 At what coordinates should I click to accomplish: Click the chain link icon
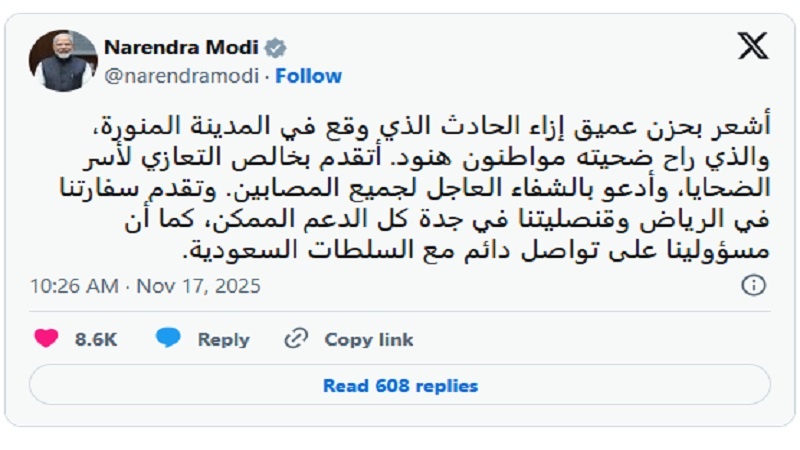pos(296,339)
